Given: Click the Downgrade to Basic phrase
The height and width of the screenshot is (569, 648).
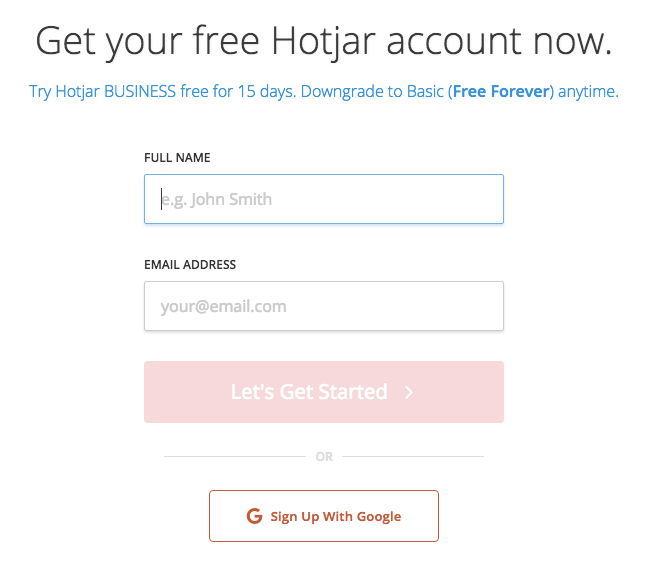Looking at the screenshot, I should 372,91.
